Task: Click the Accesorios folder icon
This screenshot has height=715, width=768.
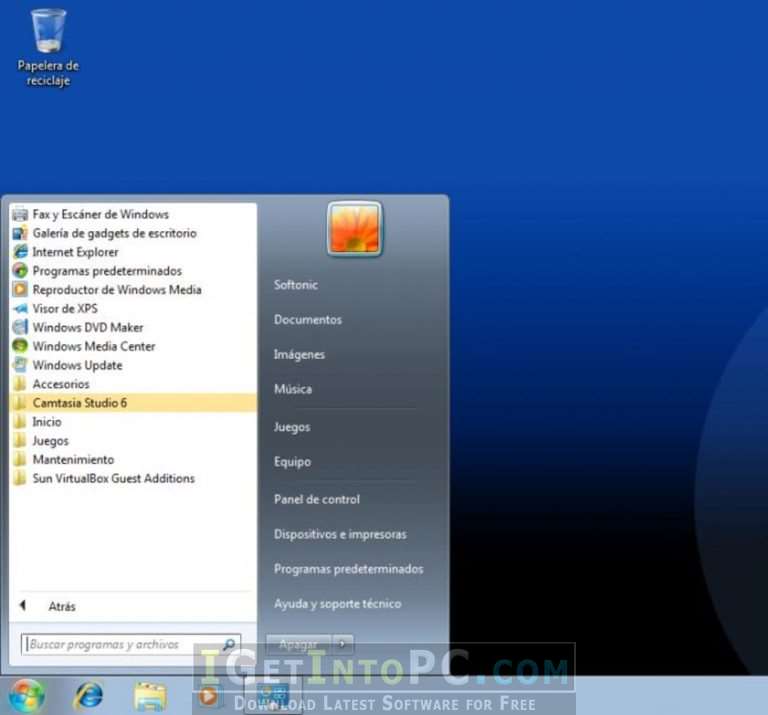Action: point(20,384)
